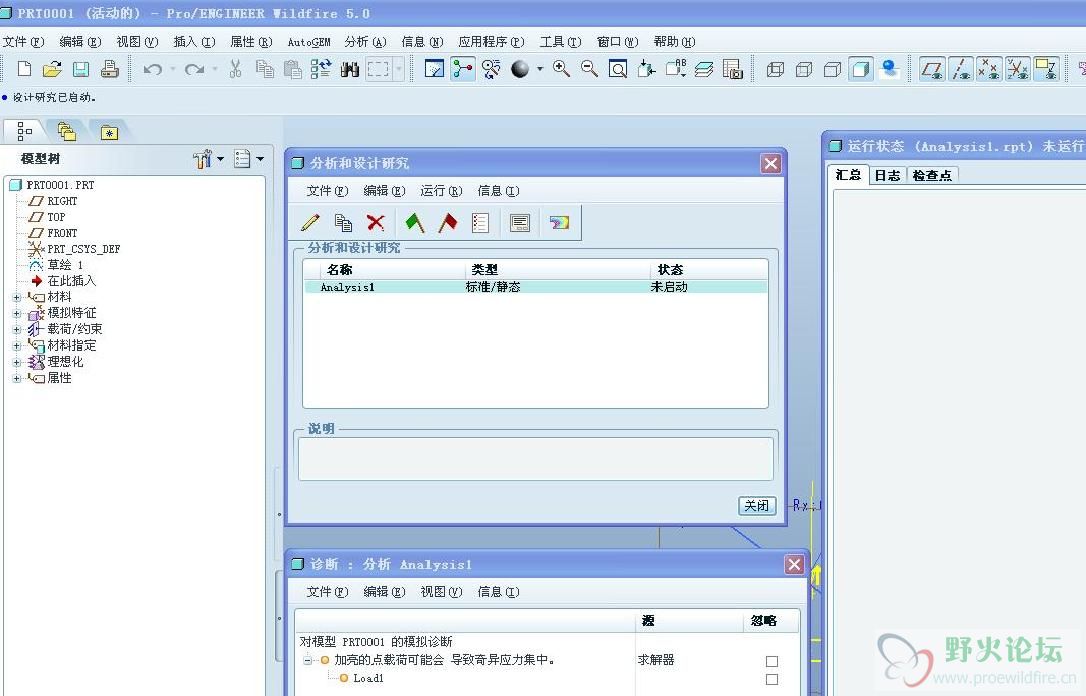Check ignore box for Load1 row
1086x696 pixels.
point(772,679)
